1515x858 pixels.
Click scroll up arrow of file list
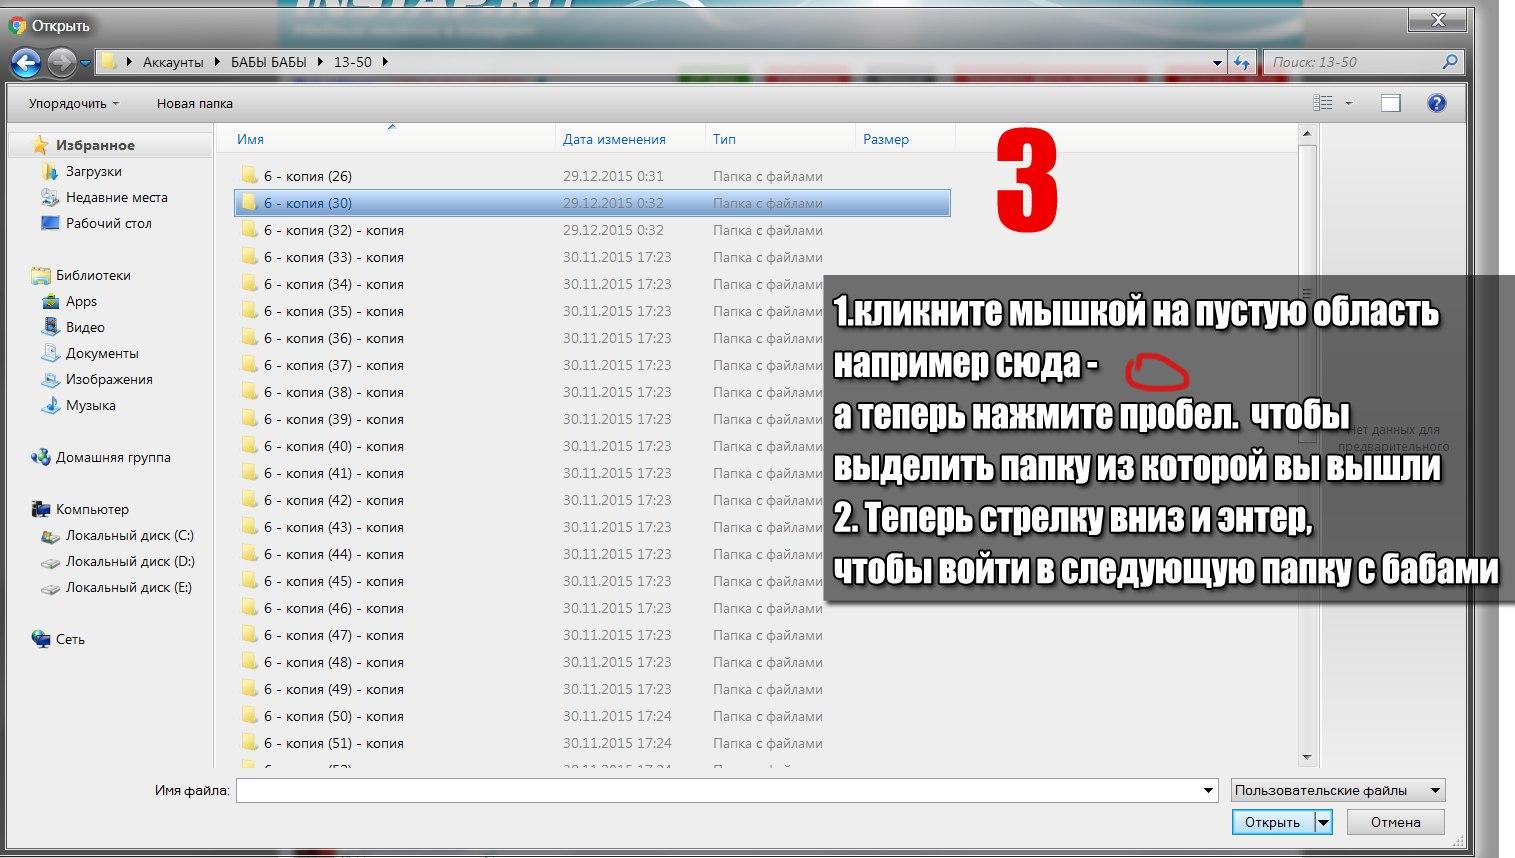(1306, 133)
